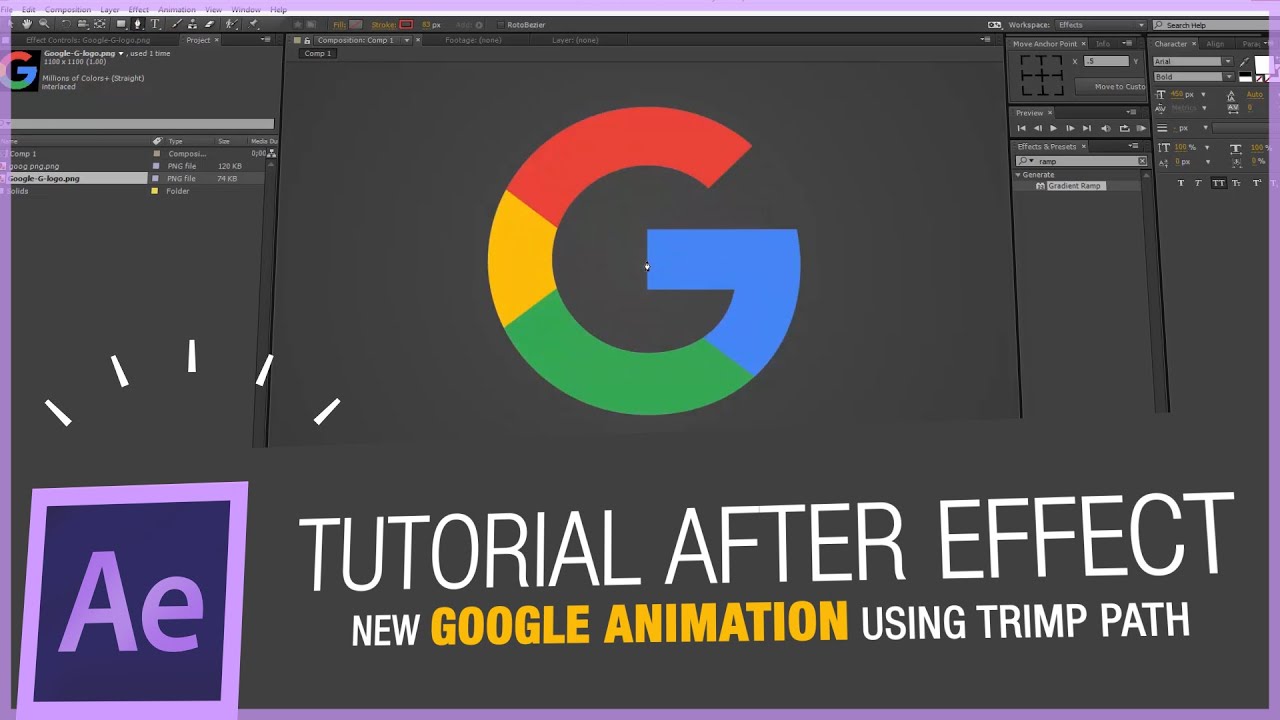Select the Clone Stamp tool

pos(192,24)
